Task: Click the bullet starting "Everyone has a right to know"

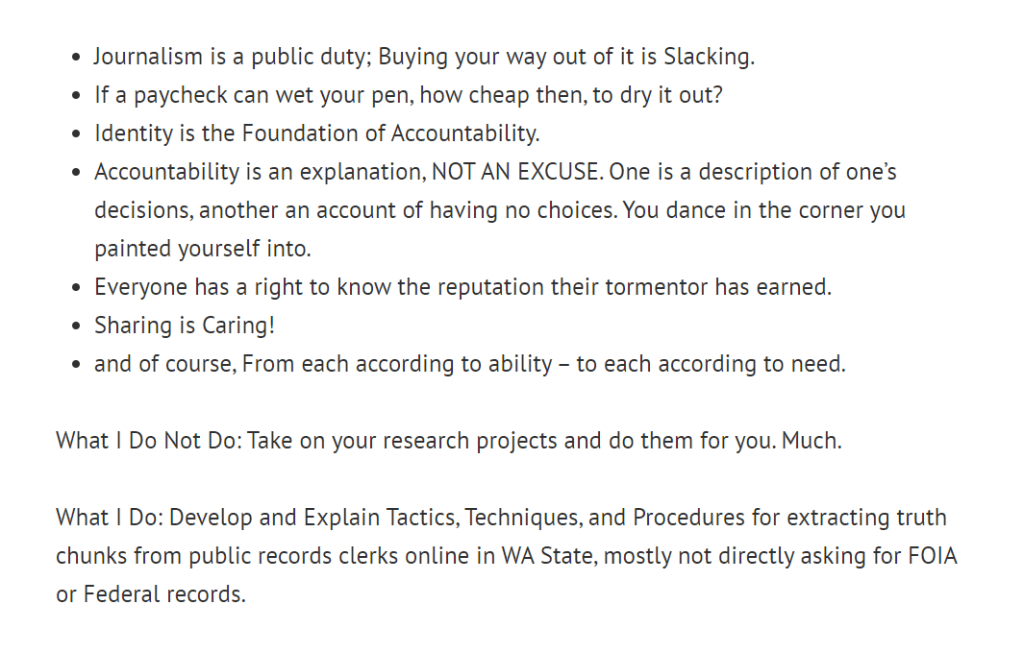Action: coord(462,287)
